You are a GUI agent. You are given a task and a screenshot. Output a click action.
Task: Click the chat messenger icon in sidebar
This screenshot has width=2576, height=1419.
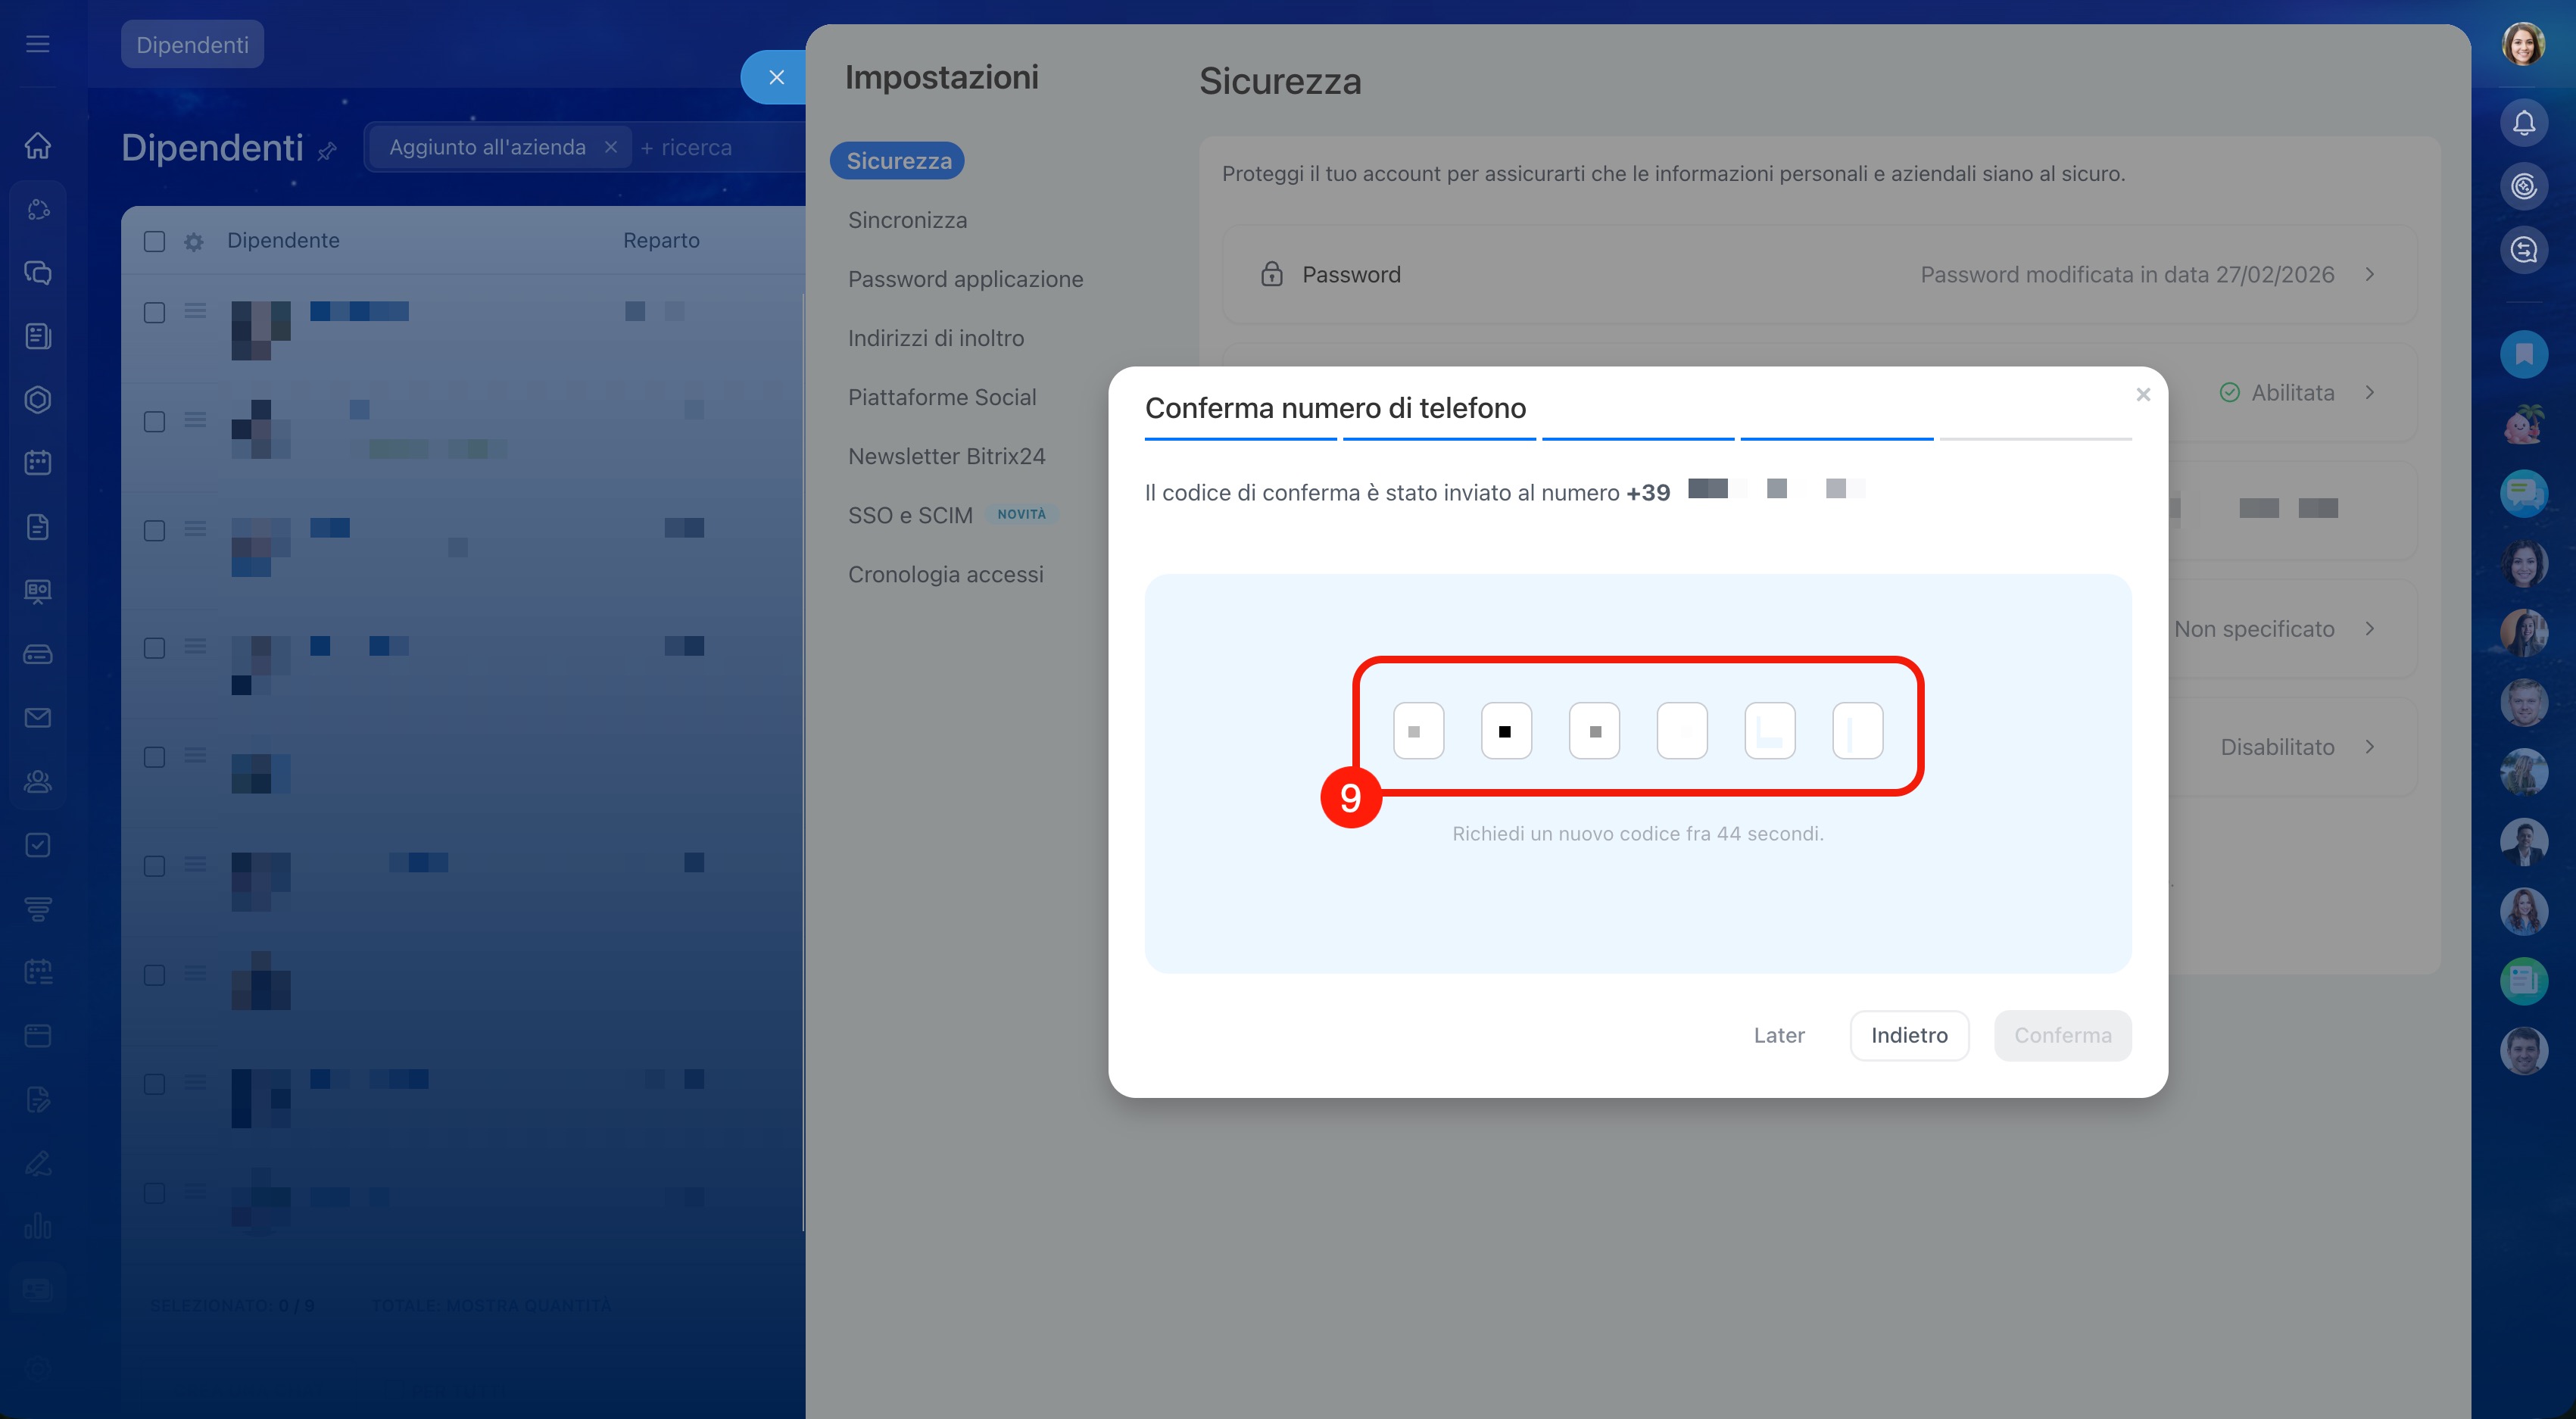coord(38,273)
